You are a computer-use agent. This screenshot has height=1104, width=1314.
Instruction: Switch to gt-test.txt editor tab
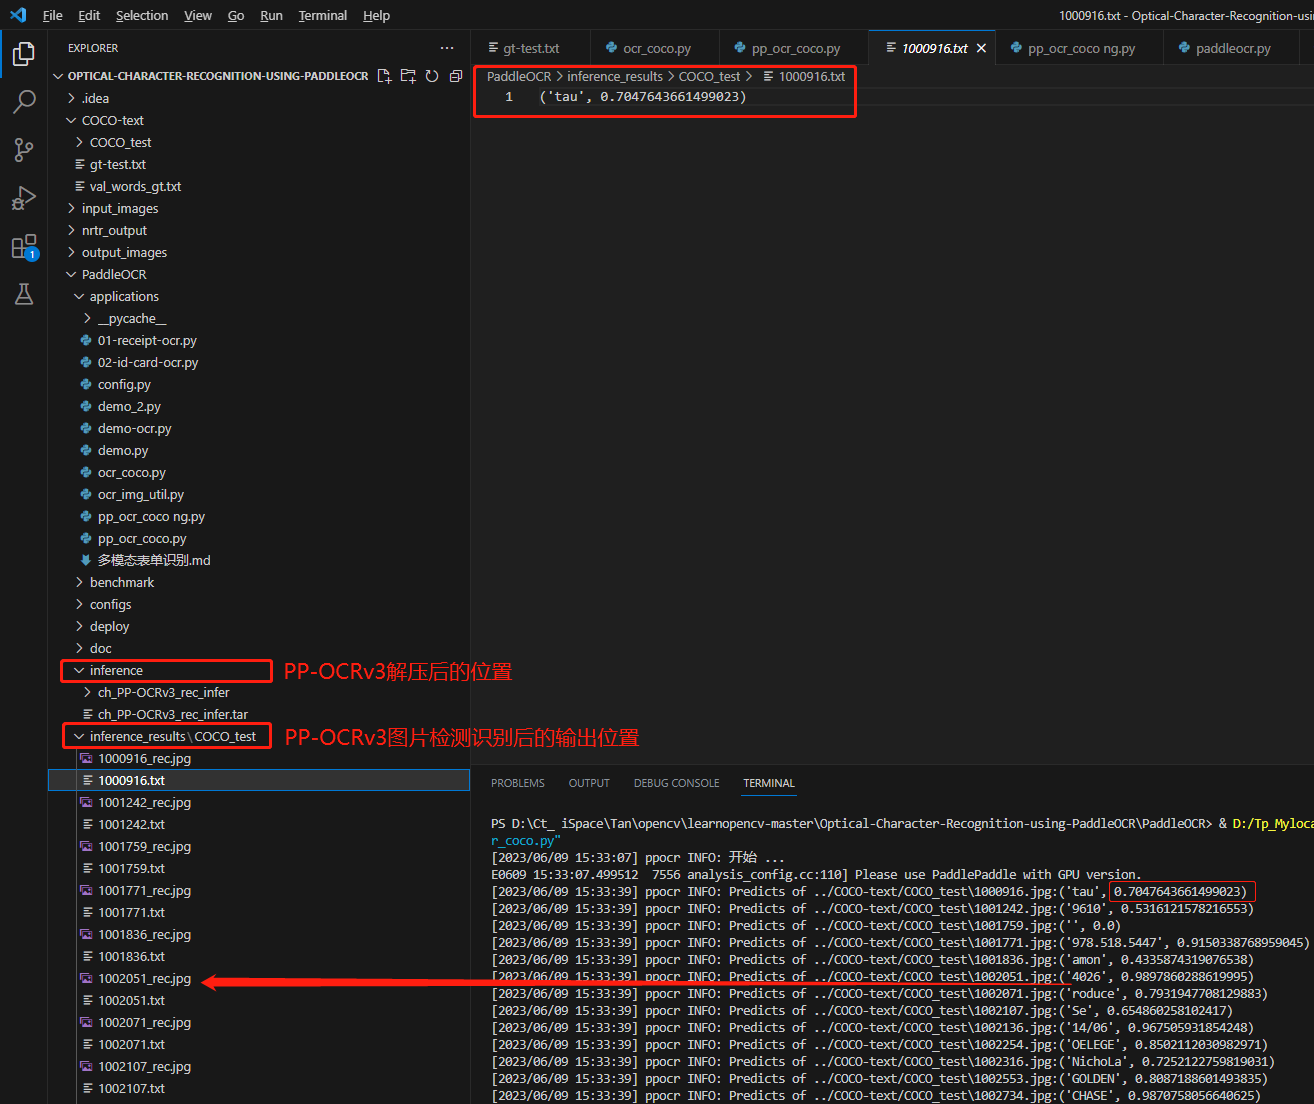point(531,48)
